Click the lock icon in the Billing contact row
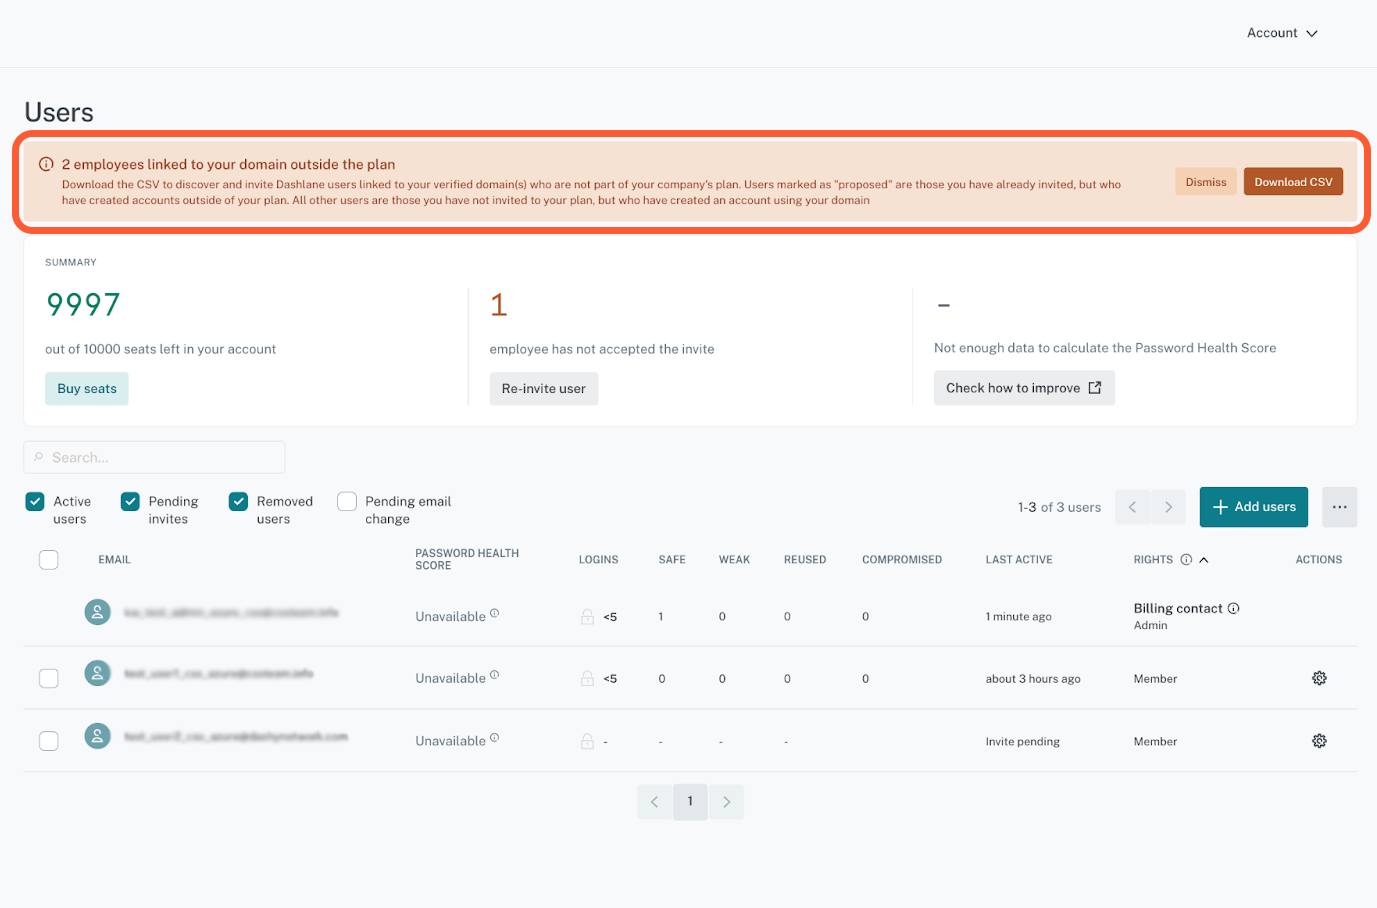 (x=587, y=617)
